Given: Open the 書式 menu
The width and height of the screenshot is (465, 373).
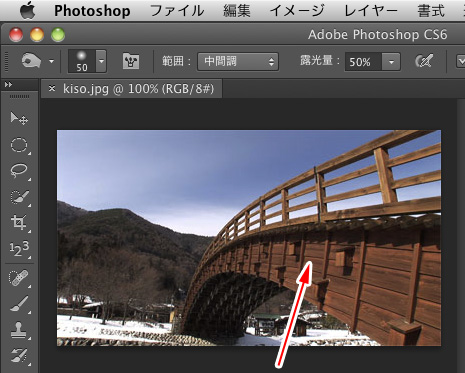Looking at the screenshot, I should [x=431, y=11].
